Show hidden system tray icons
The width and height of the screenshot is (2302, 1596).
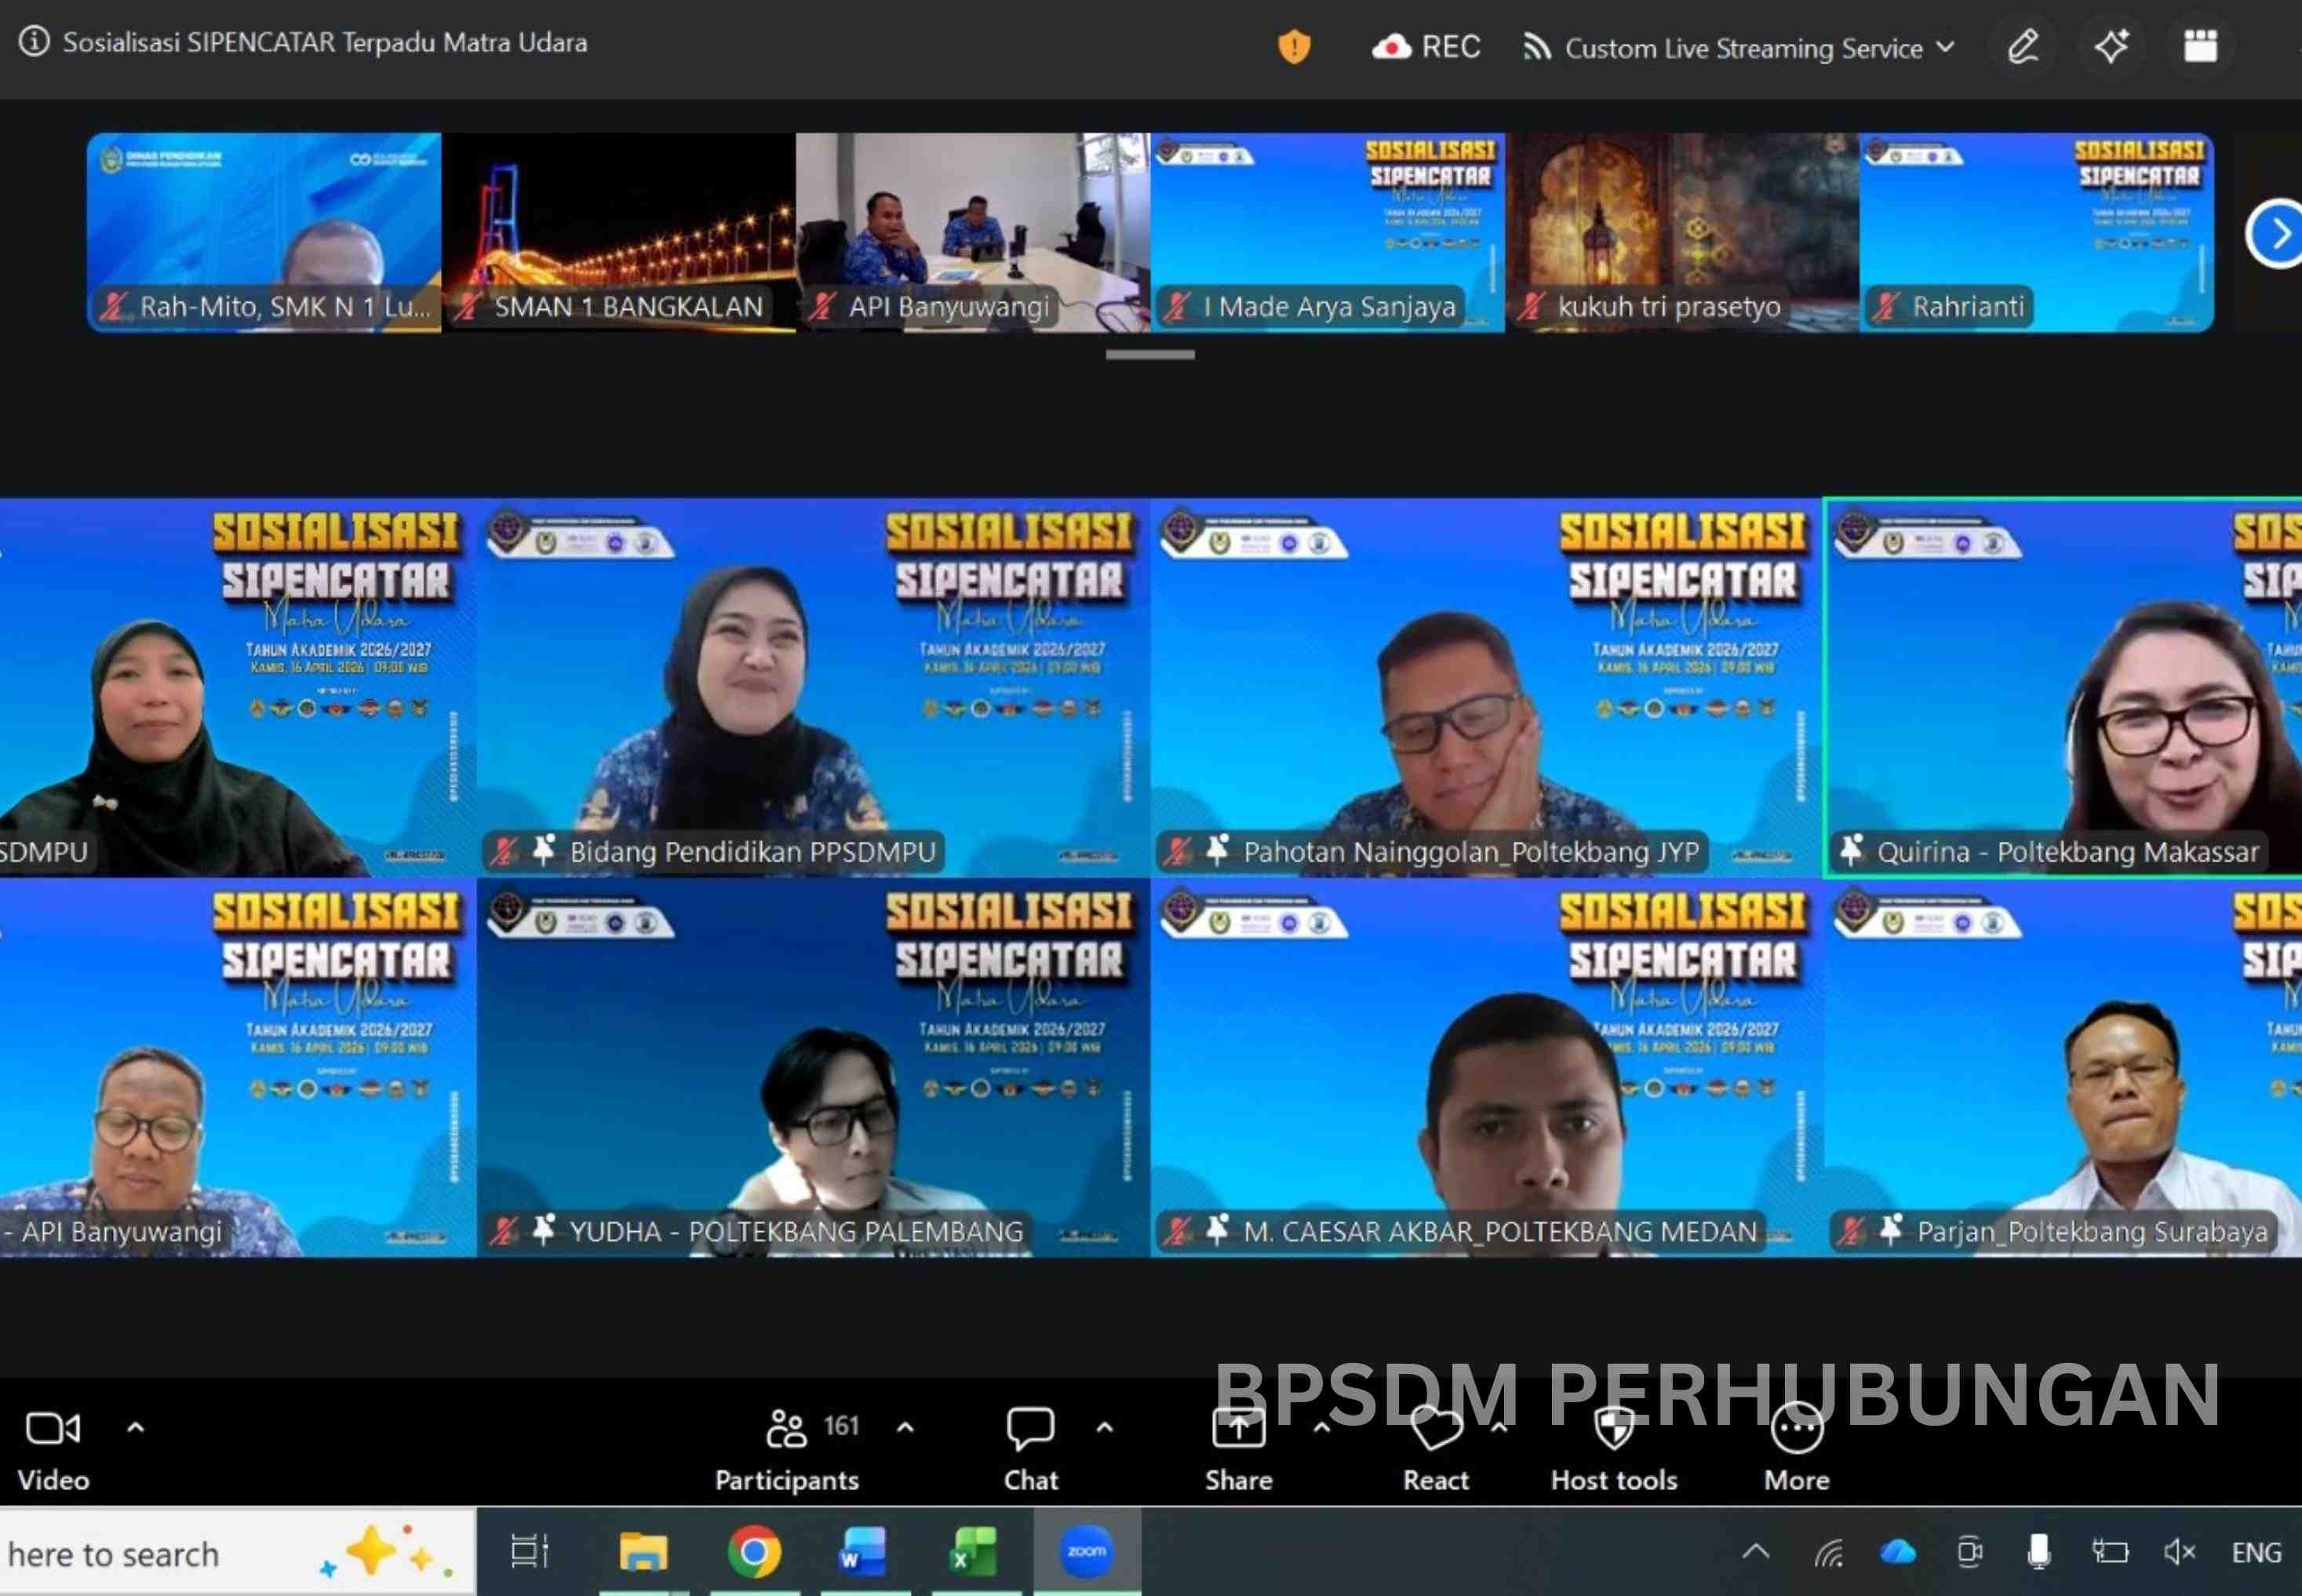tap(1756, 1552)
